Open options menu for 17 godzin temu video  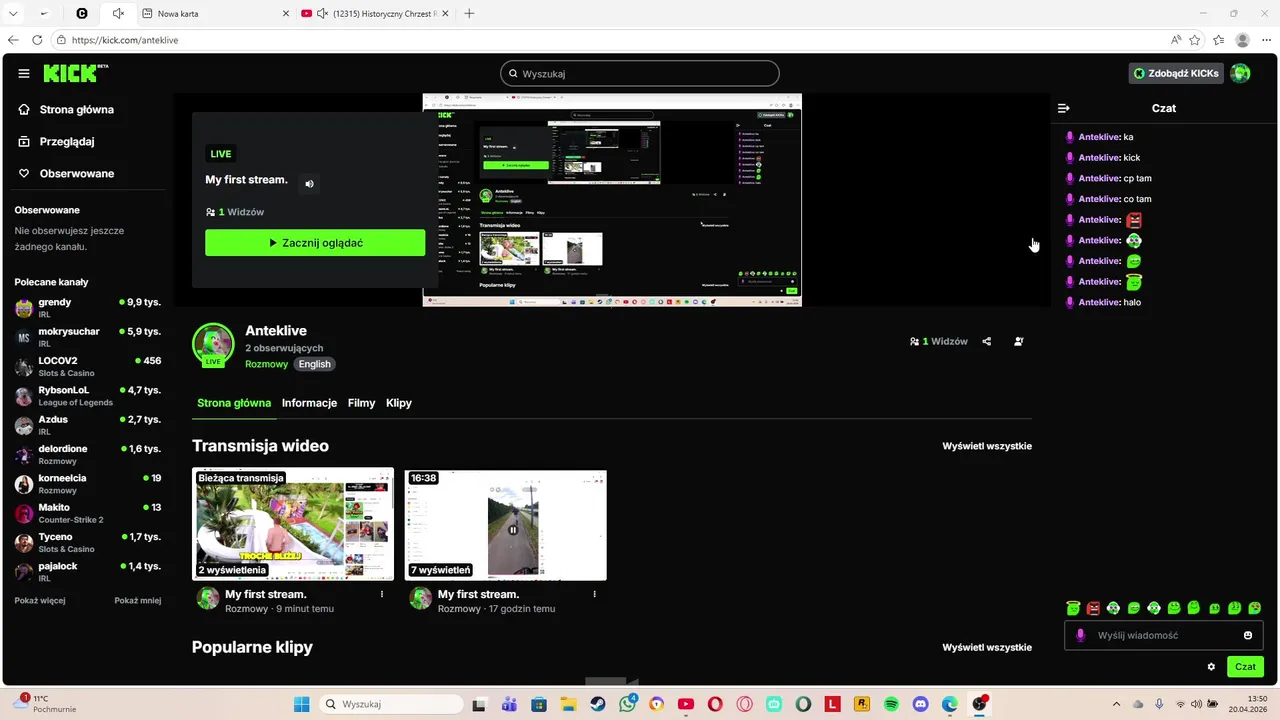(594, 594)
